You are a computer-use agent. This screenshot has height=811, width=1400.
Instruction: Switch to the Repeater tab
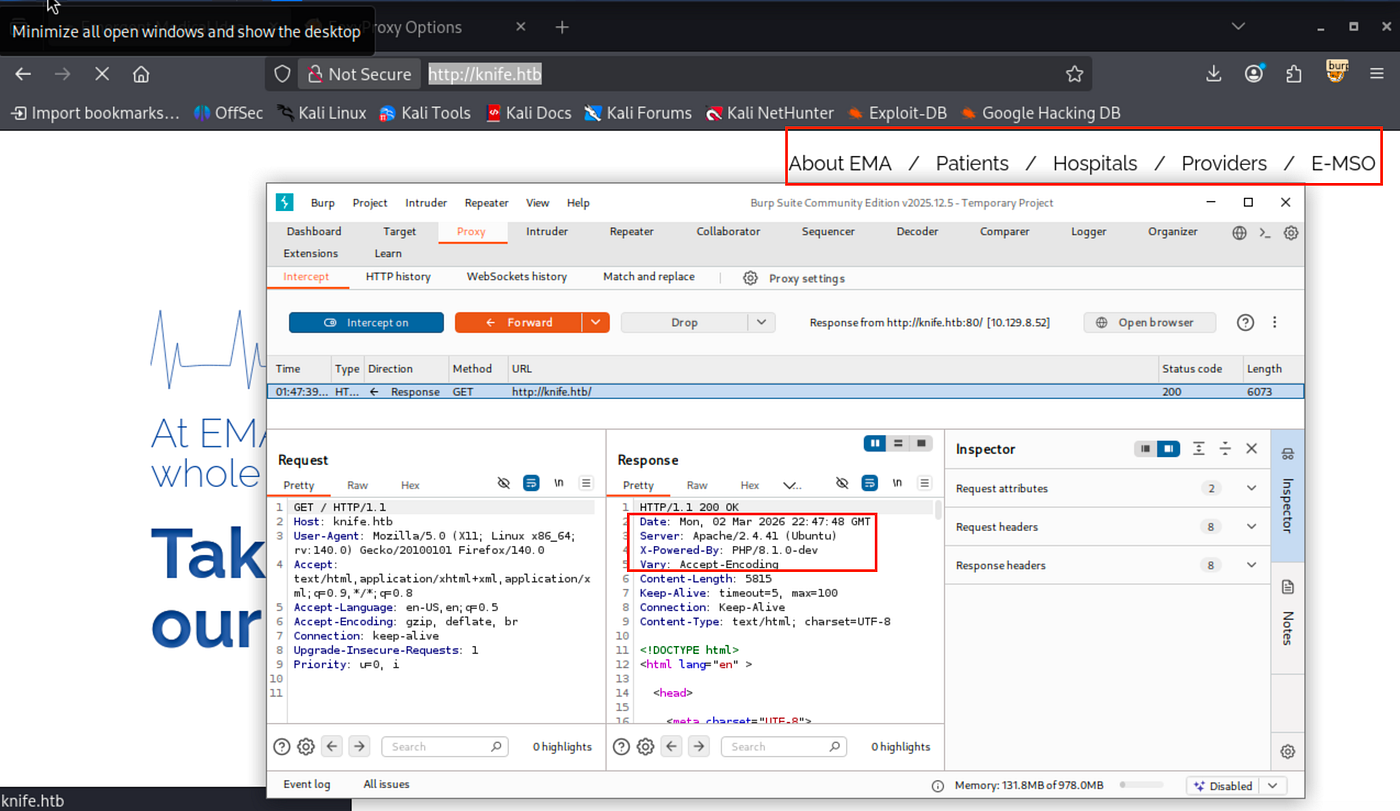[632, 232]
